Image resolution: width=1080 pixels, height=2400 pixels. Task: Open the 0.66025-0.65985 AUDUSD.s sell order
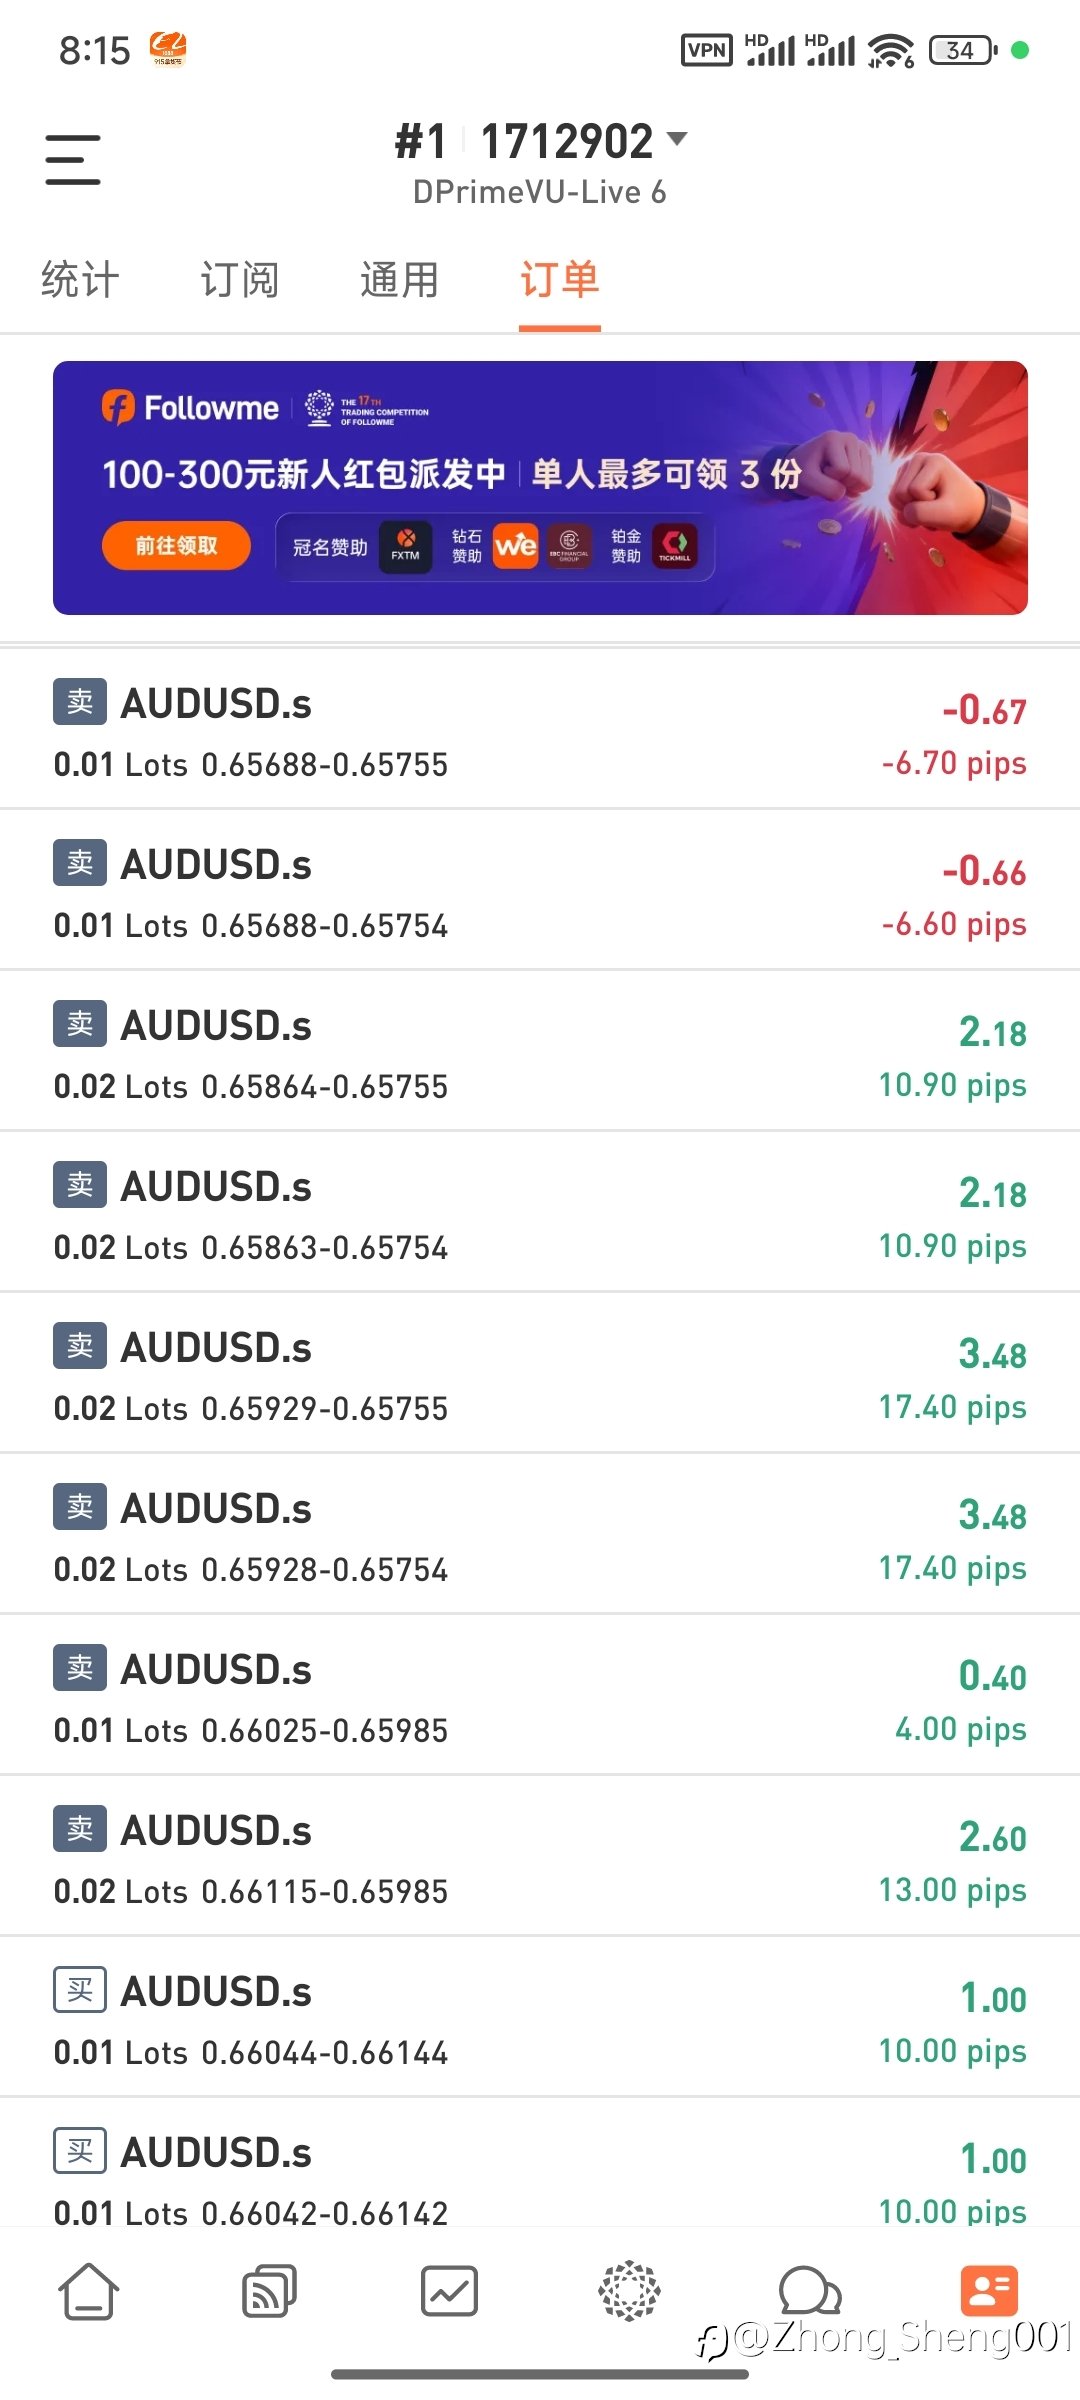pos(540,1698)
